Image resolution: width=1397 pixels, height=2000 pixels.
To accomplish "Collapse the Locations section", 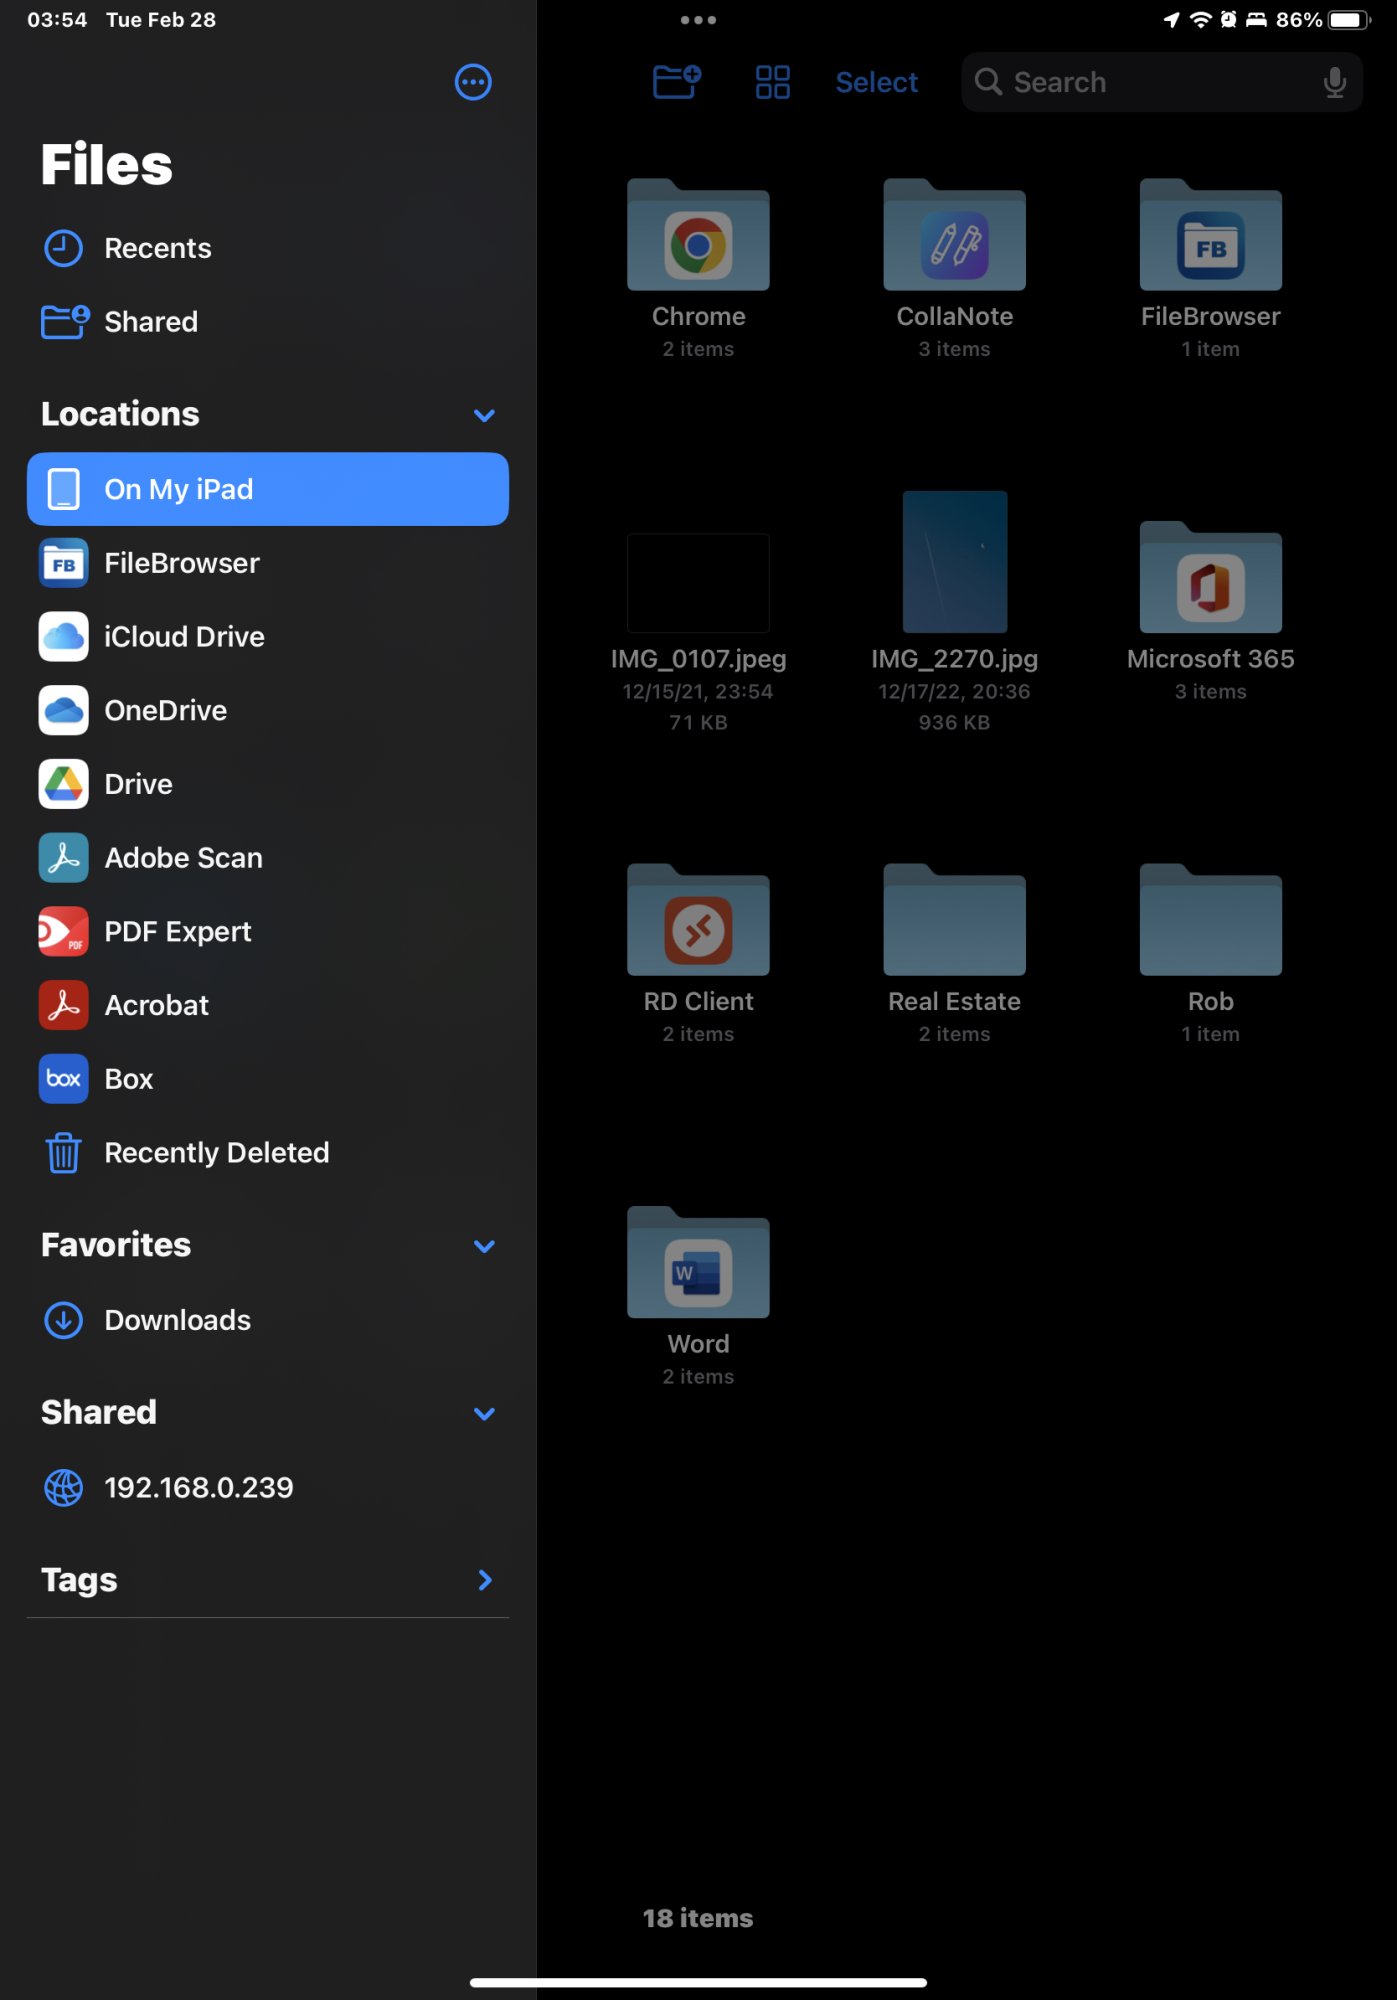I will coord(484,415).
